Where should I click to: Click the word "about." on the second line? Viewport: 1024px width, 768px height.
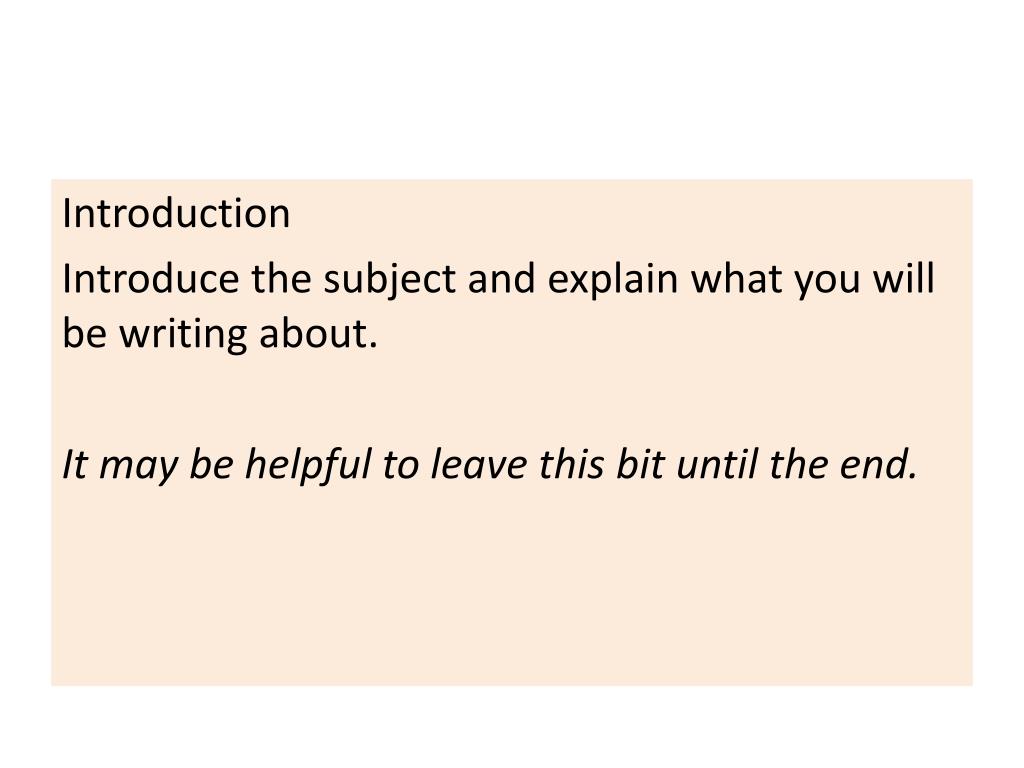tap(319, 333)
